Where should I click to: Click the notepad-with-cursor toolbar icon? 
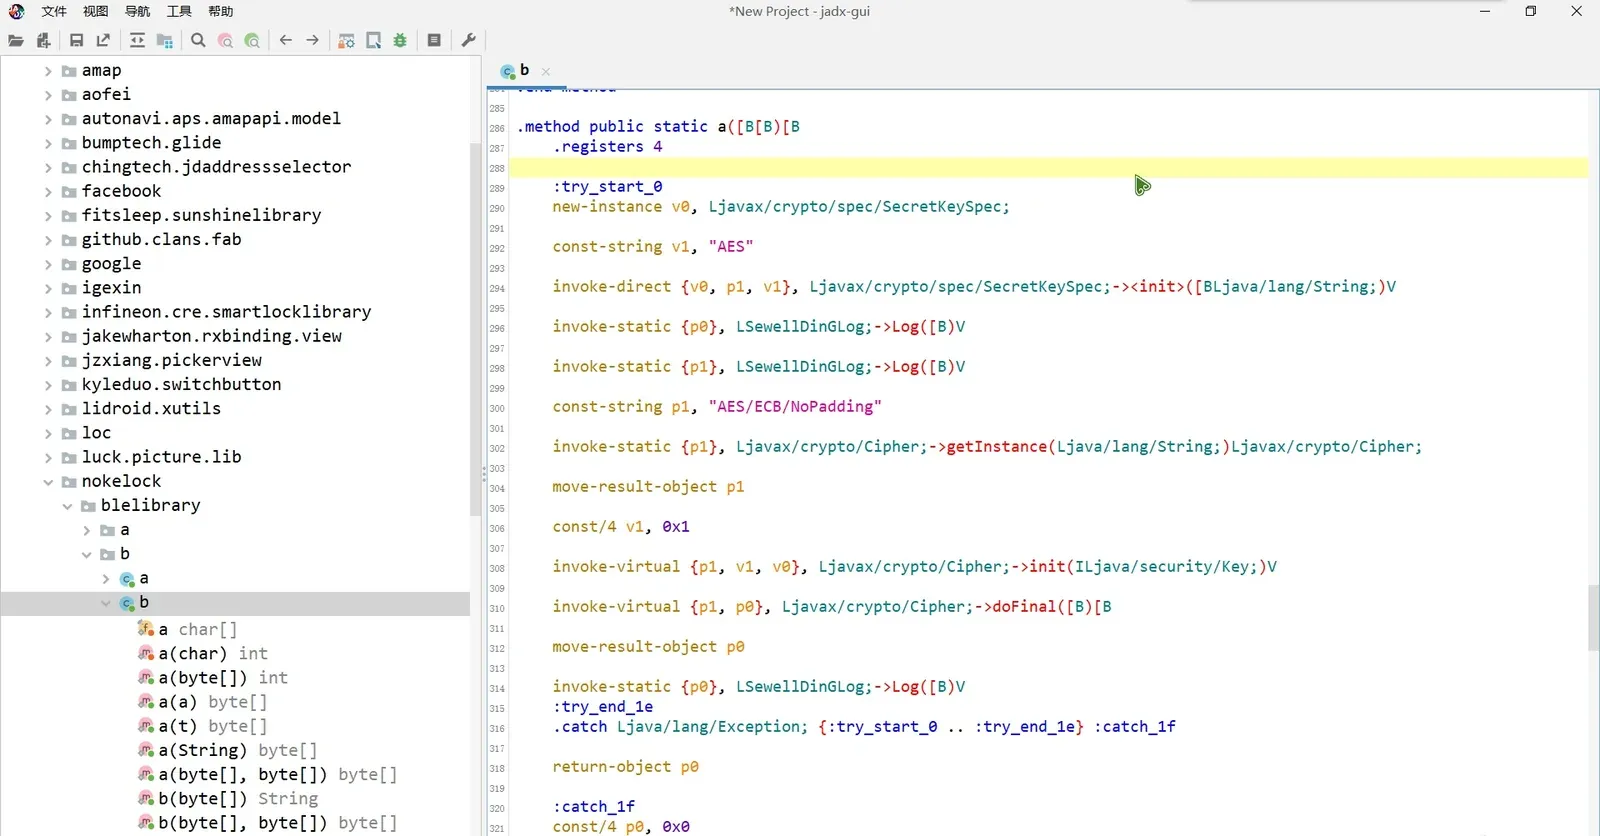tap(373, 41)
